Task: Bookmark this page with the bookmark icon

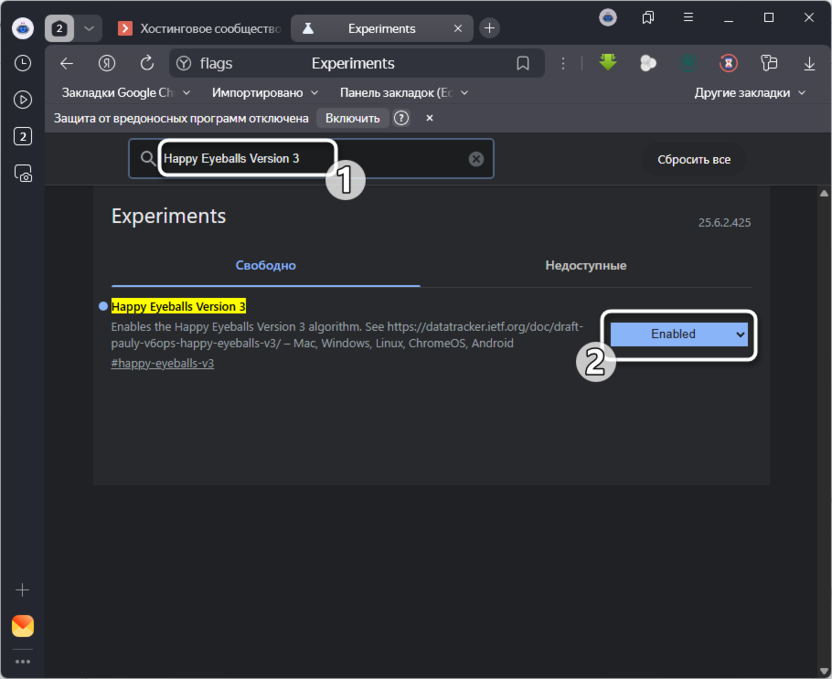Action: (x=523, y=64)
